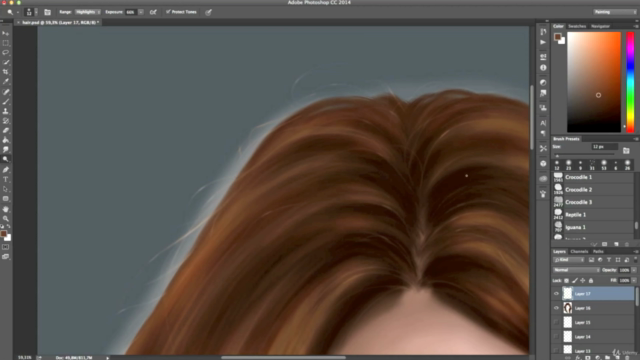Toggle lock image pixels brush icon
Viewport: 640px width, 360px height.
tap(575, 280)
